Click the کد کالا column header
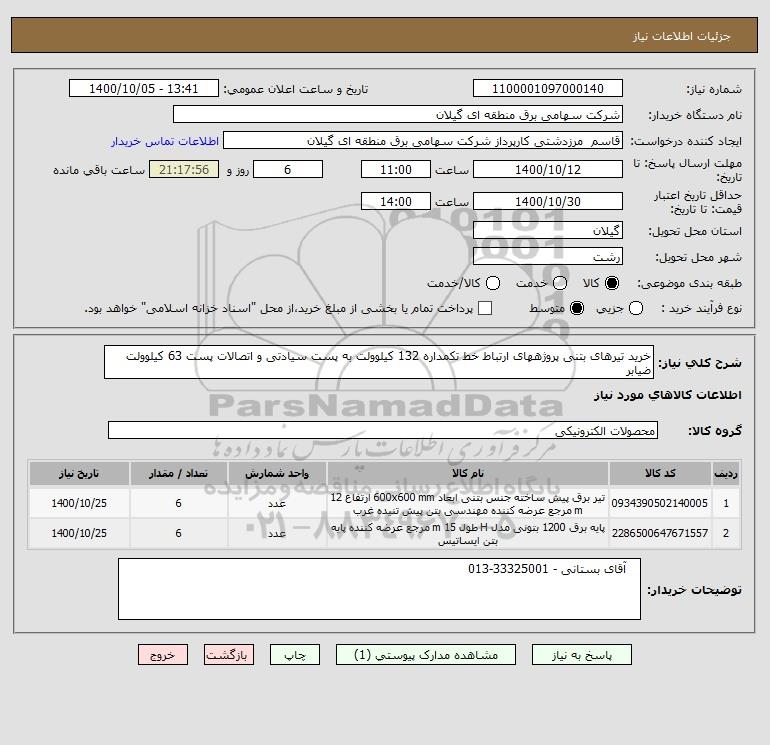 pos(660,473)
